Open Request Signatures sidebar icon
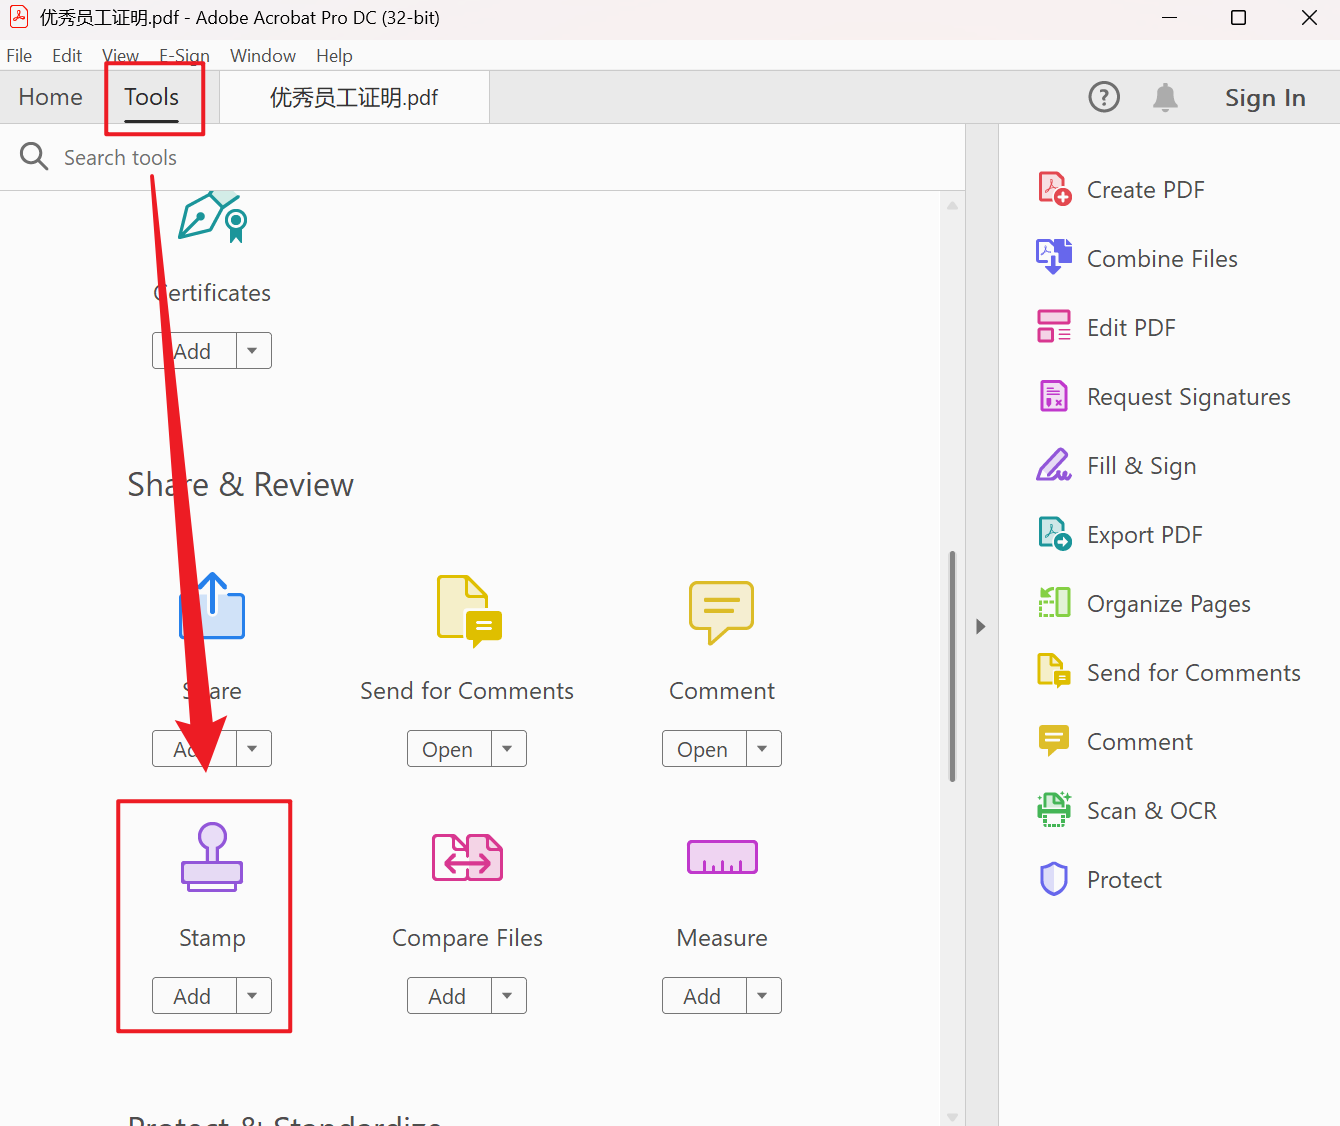The height and width of the screenshot is (1126, 1340). point(1054,396)
